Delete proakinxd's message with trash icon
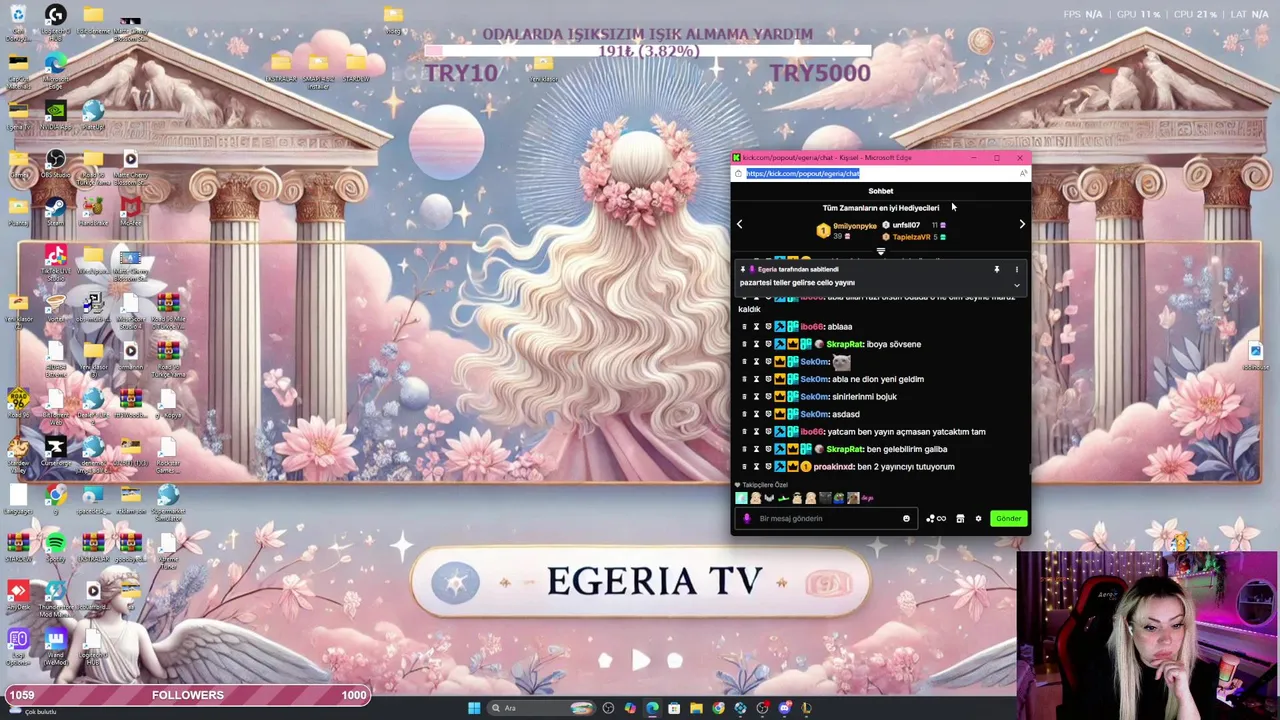Screen dimensions: 1280x720 pyautogui.click(x=744, y=466)
